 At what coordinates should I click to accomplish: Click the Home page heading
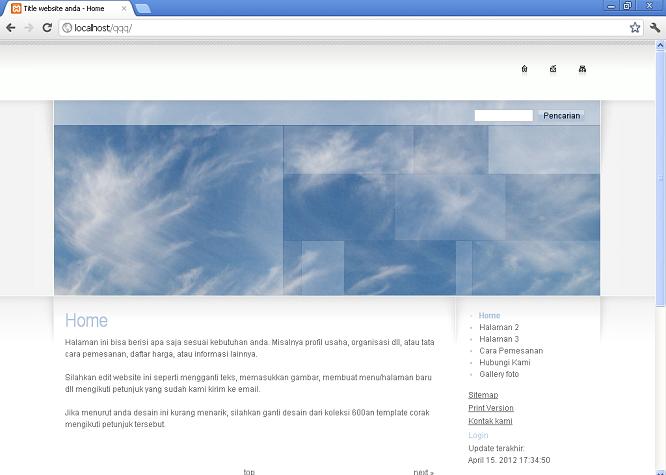(x=86, y=320)
